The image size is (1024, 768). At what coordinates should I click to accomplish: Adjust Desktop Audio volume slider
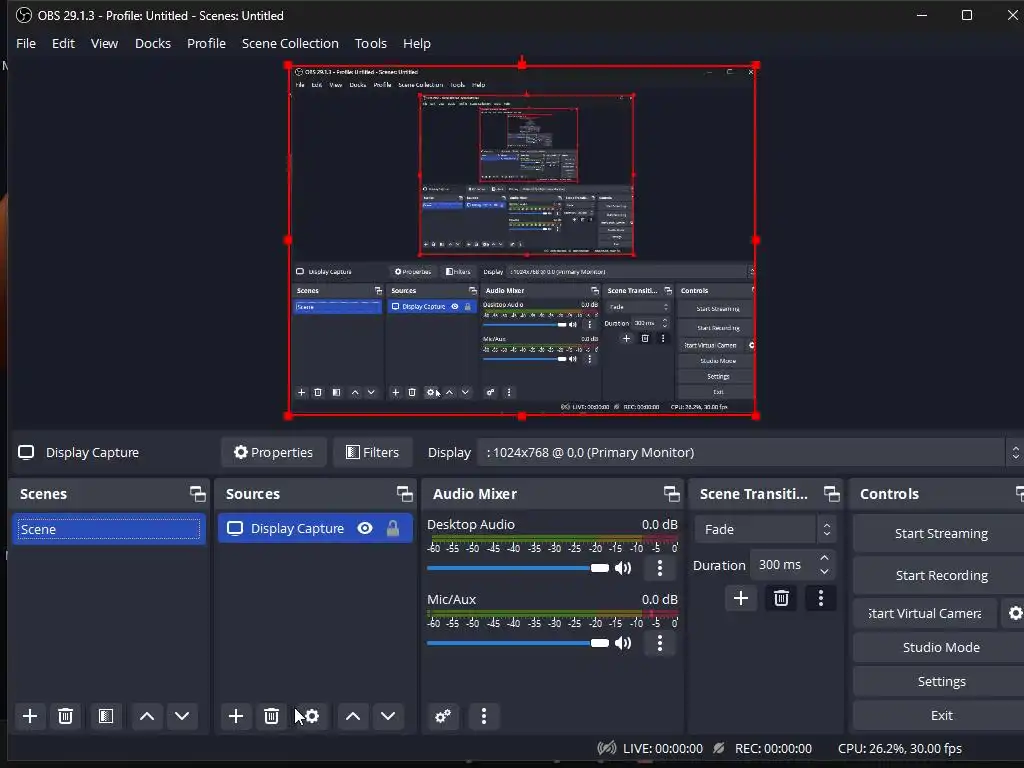(x=517, y=568)
